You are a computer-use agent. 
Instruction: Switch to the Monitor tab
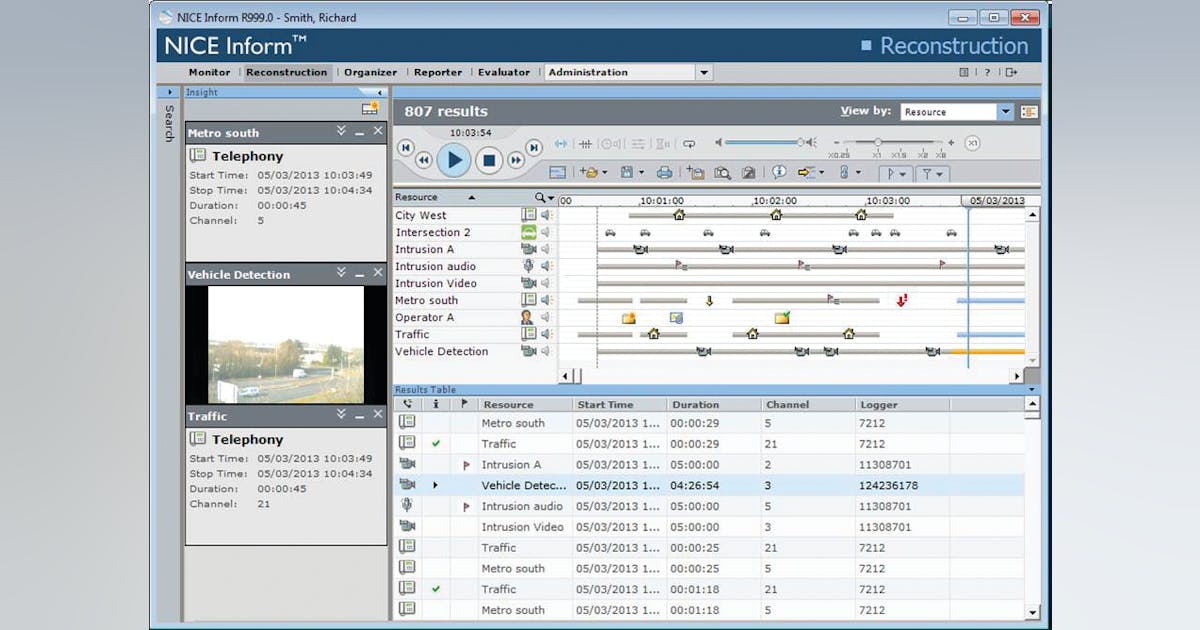click(x=209, y=72)
